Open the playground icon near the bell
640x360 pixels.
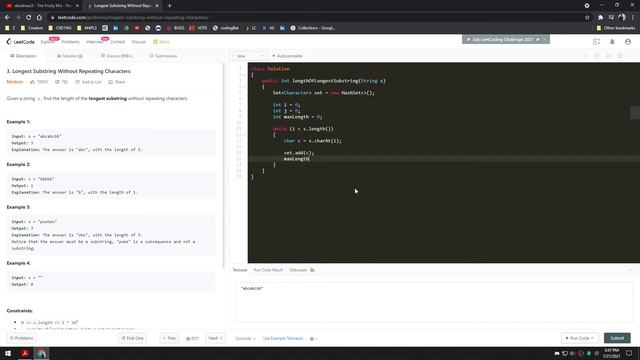tap(596, 42)
